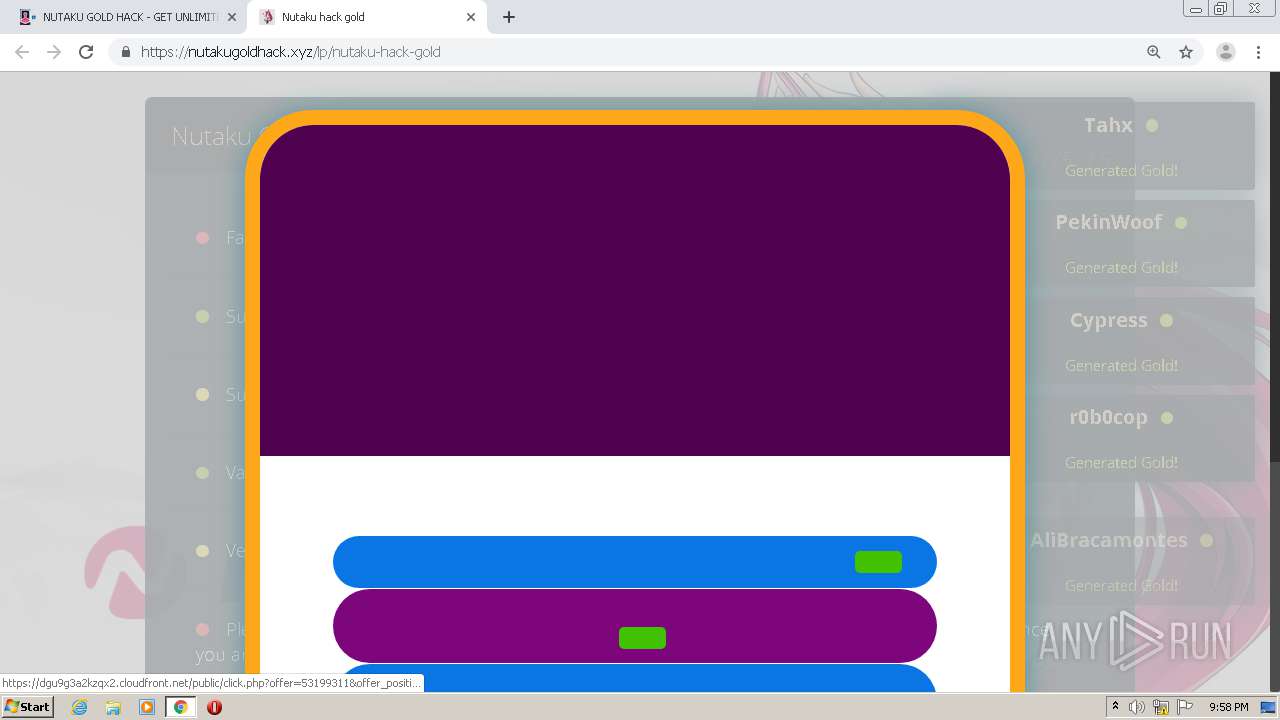This screenshot has width=1280, height=720.
Task: Click the partially visible bottom blue bar
Action: coord(635,677)
